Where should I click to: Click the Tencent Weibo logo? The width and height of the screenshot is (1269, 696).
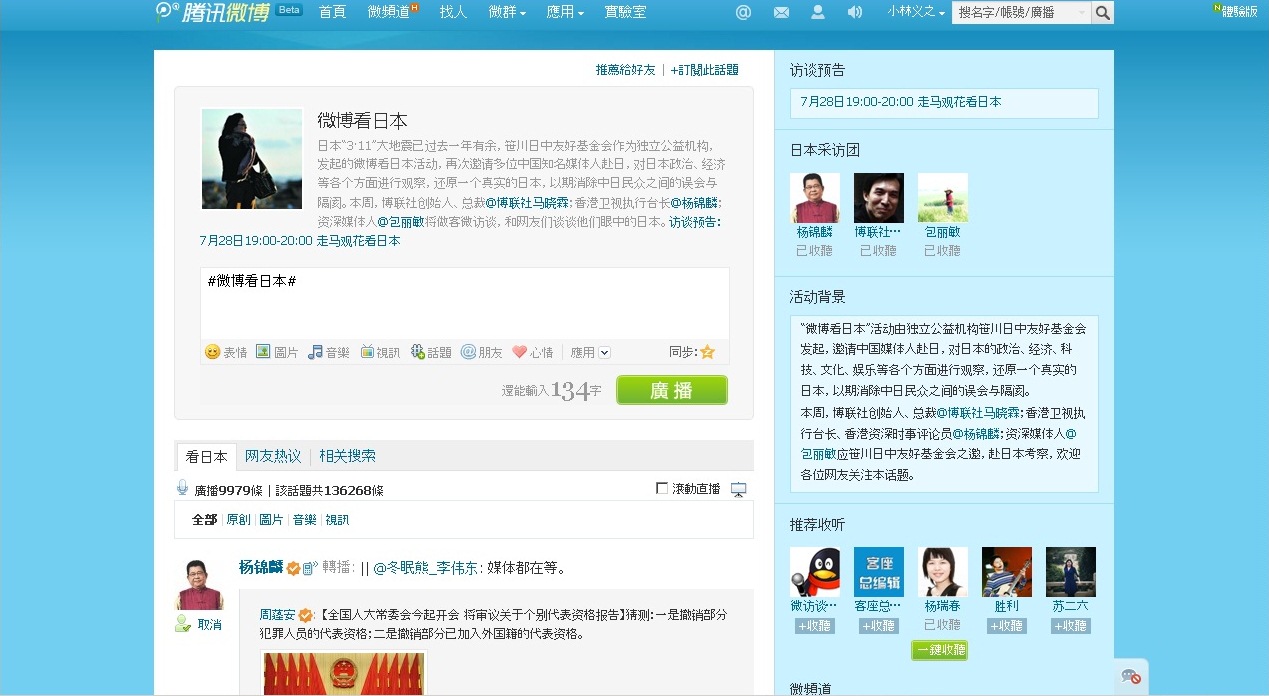point(213,12)
